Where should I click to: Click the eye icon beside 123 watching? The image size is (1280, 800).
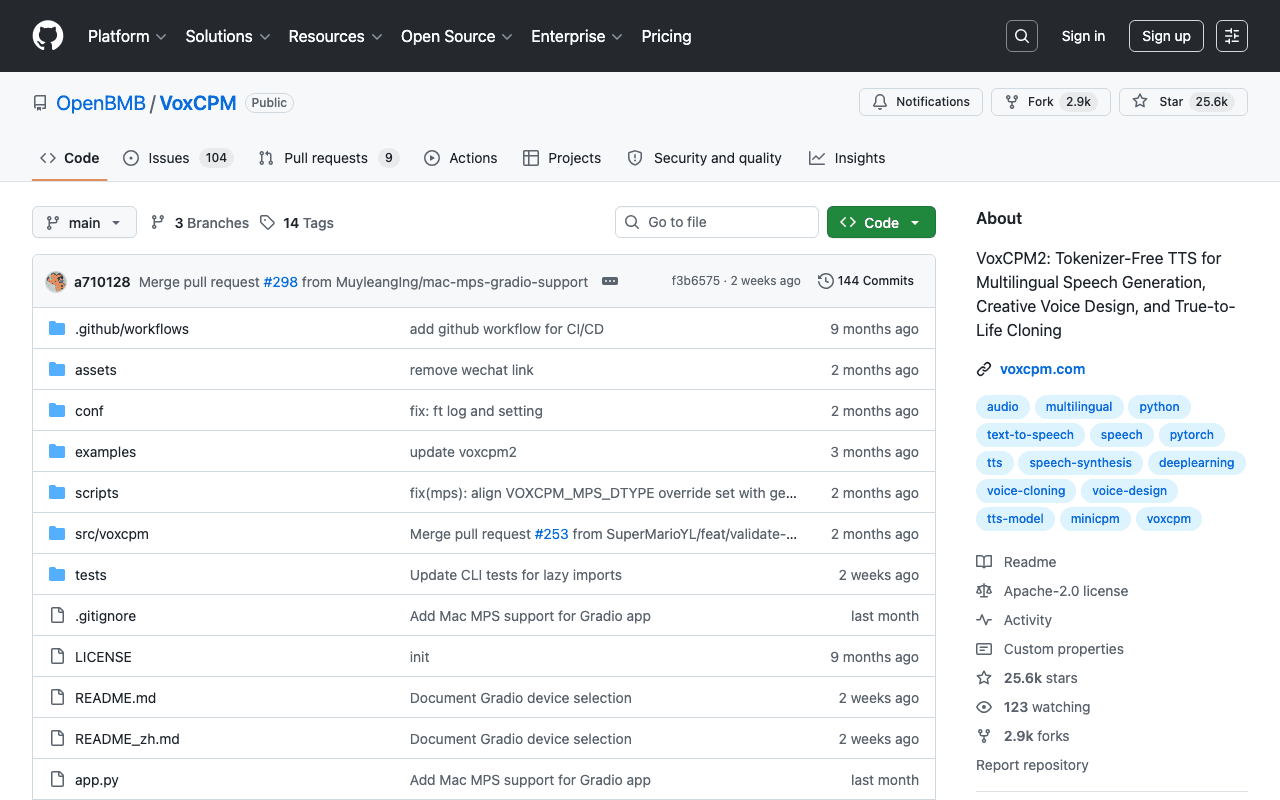(984, 707)
